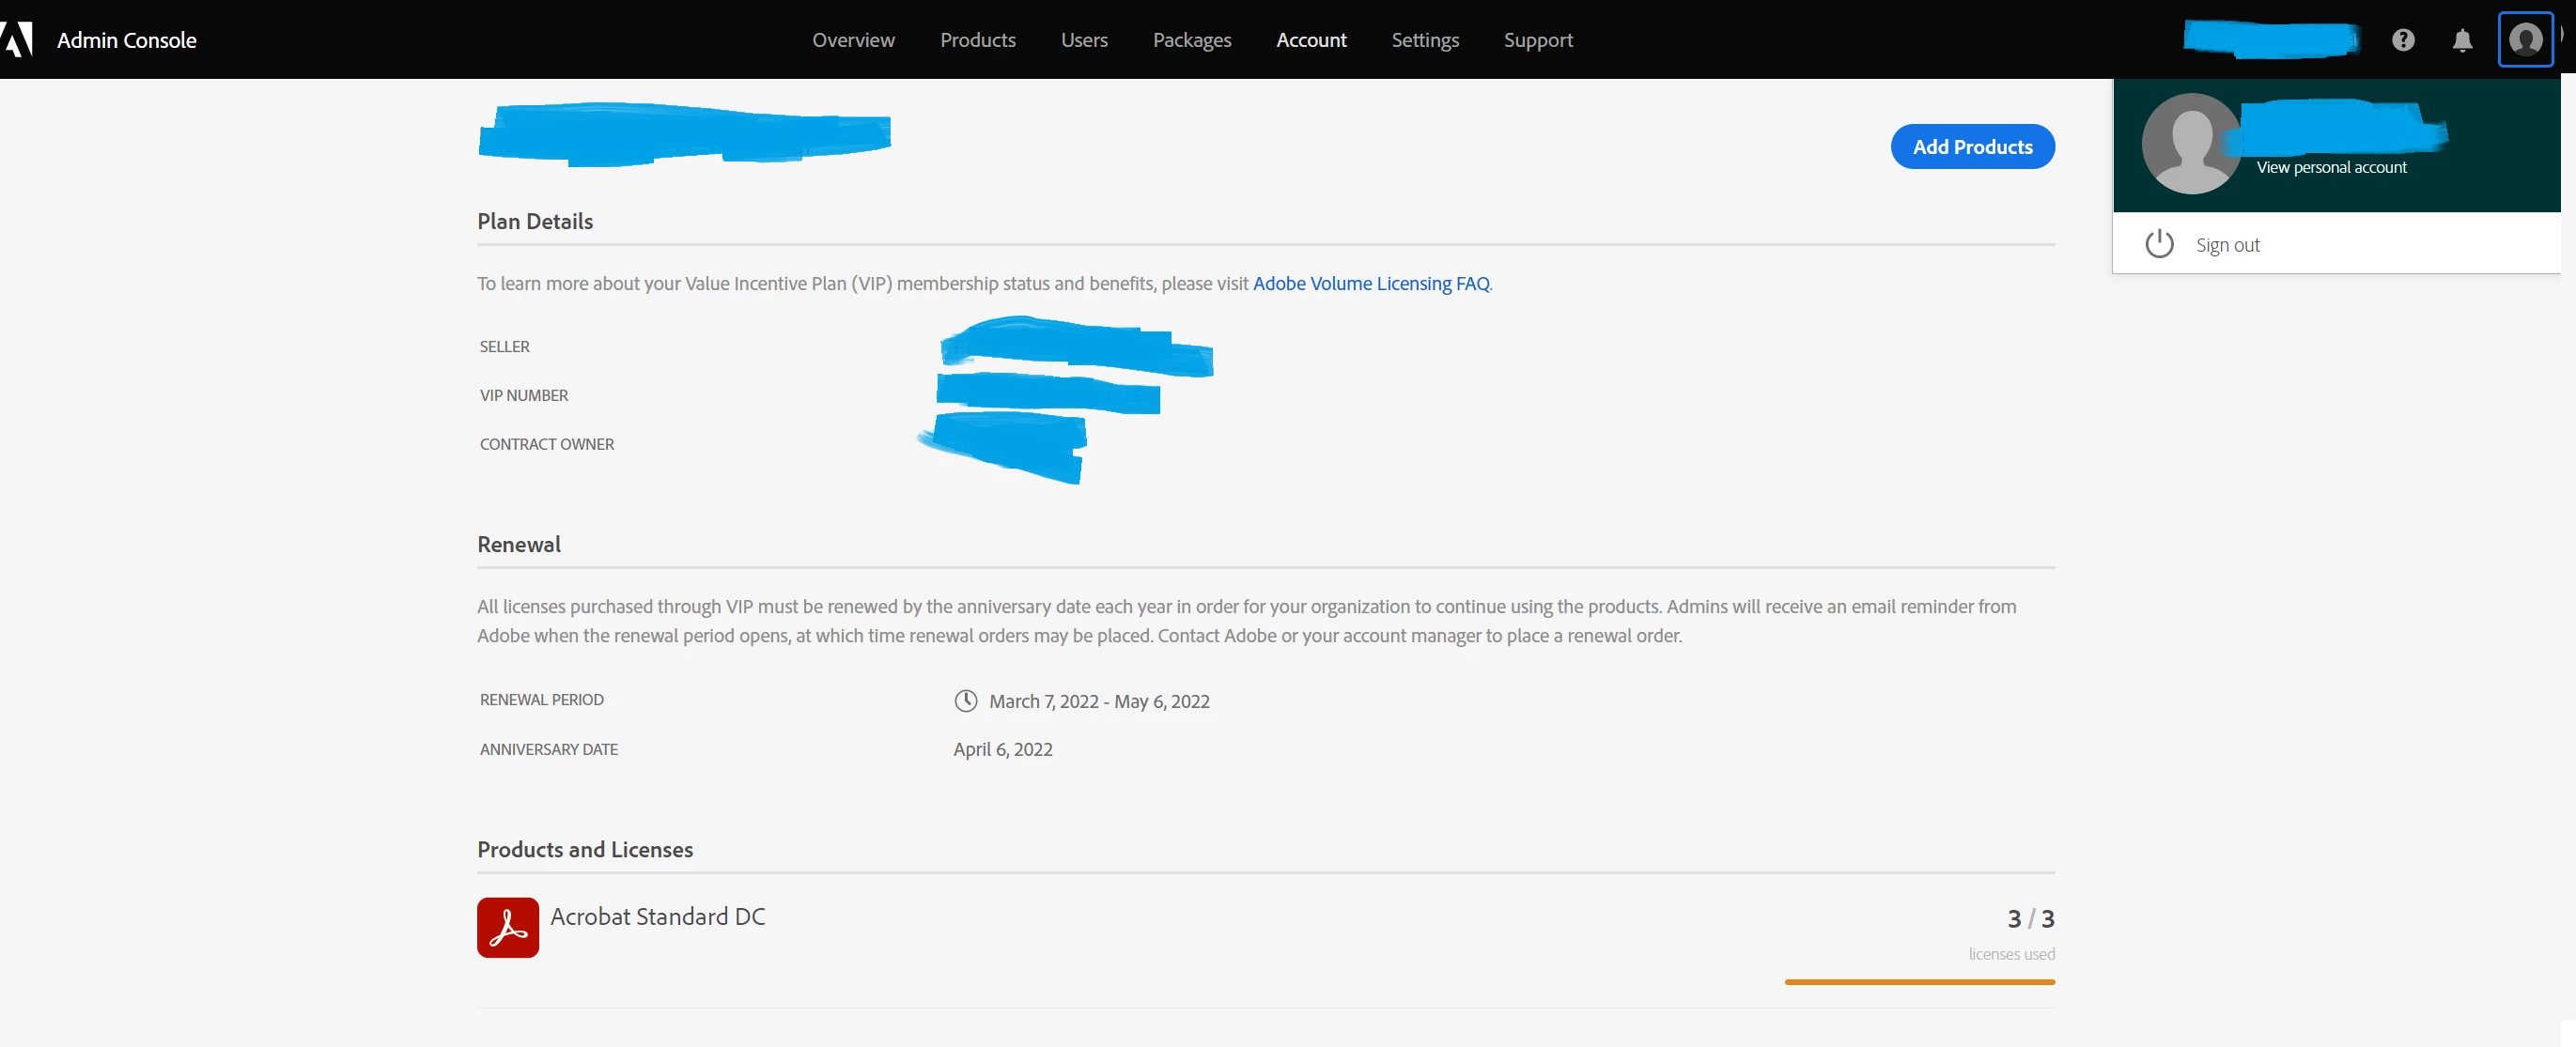This screenshot has height=1047, width=2576.
Task: Click the large profile avatar picture
Action: 2191,144
